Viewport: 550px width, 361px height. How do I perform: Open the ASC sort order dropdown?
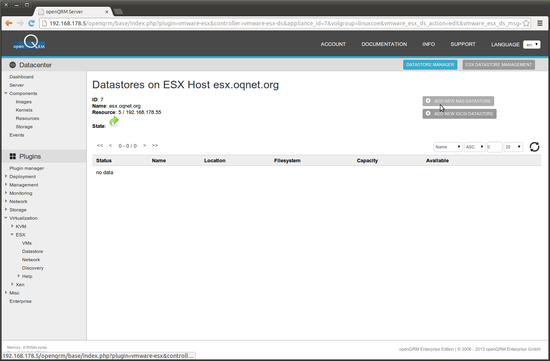475,147
